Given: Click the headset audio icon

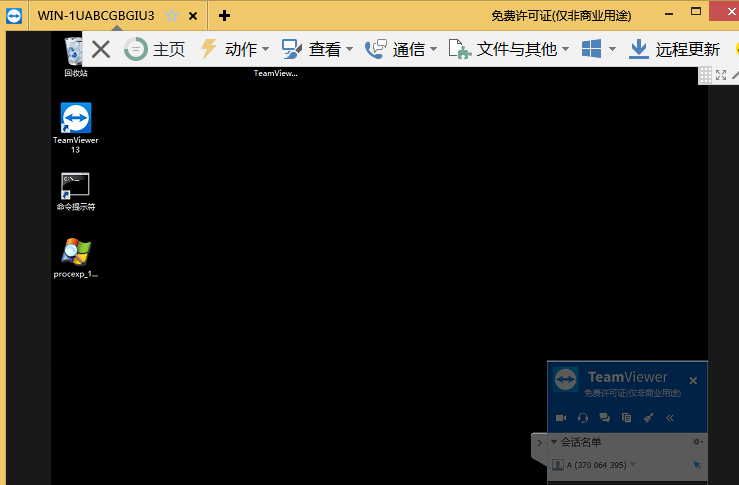Looking at the screenshot, I should (x=583, y=418).
